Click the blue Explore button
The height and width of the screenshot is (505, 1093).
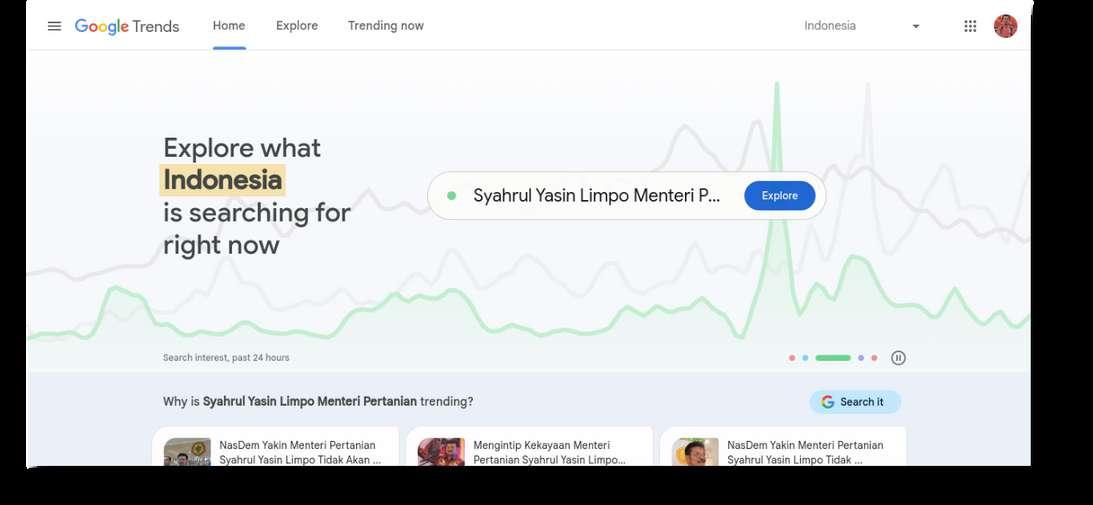(779, 196)
